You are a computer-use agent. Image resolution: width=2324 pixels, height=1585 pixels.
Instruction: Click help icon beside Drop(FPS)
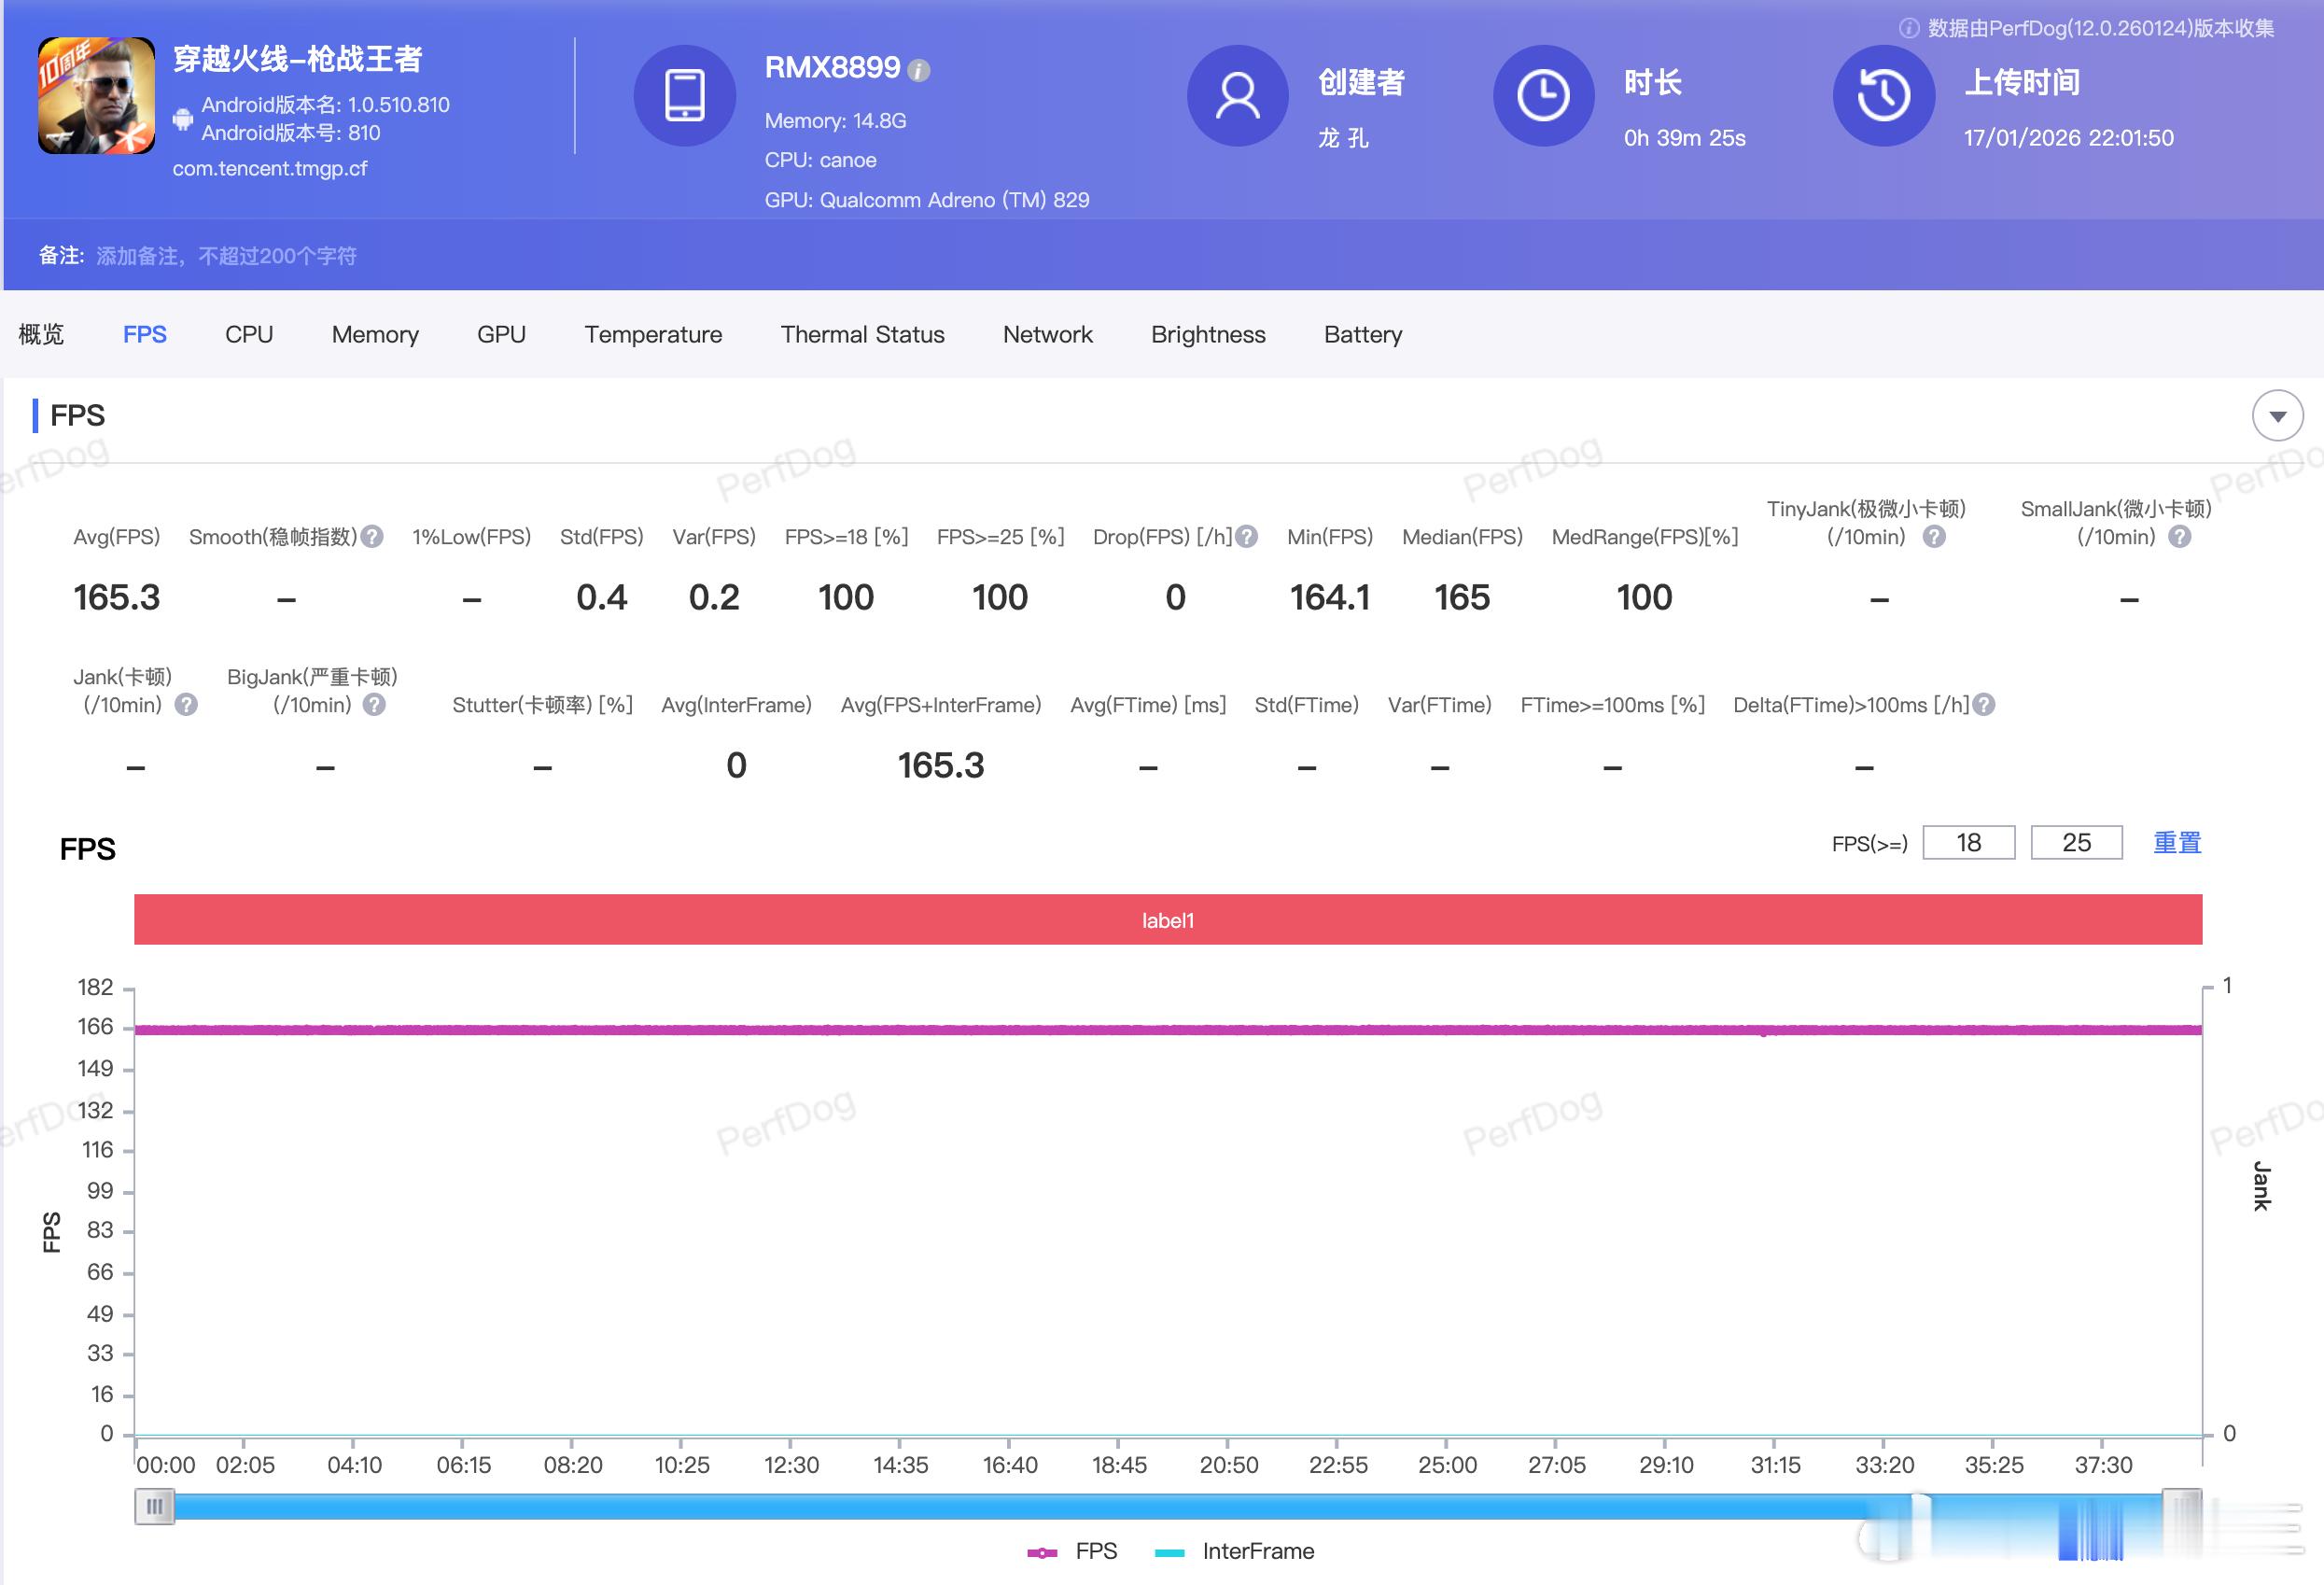pyautogui.click(x=1246, y=537)
